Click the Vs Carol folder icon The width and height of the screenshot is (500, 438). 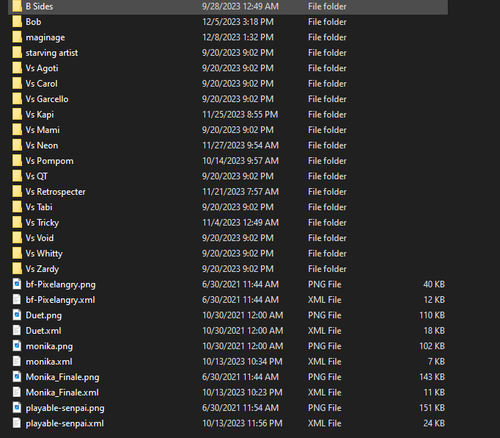[17, 83]
